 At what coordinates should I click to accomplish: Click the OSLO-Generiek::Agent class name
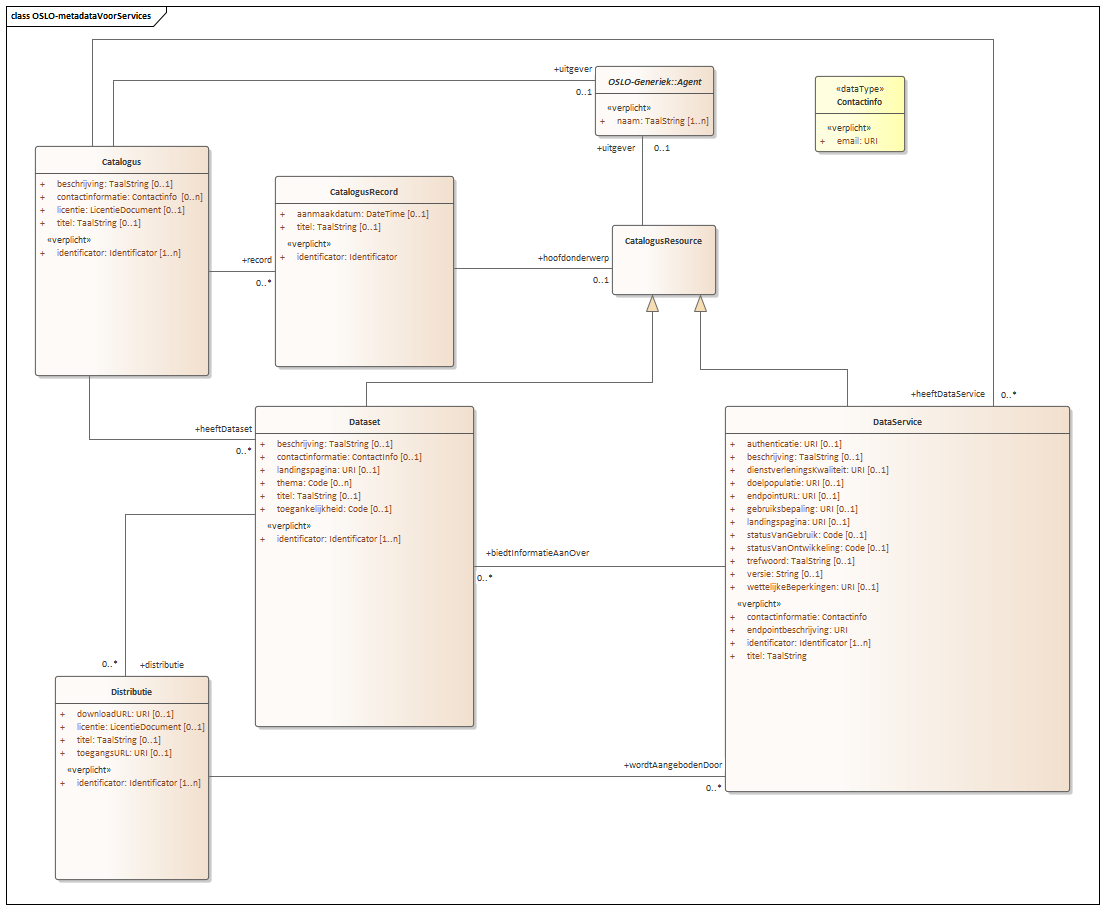655,81
